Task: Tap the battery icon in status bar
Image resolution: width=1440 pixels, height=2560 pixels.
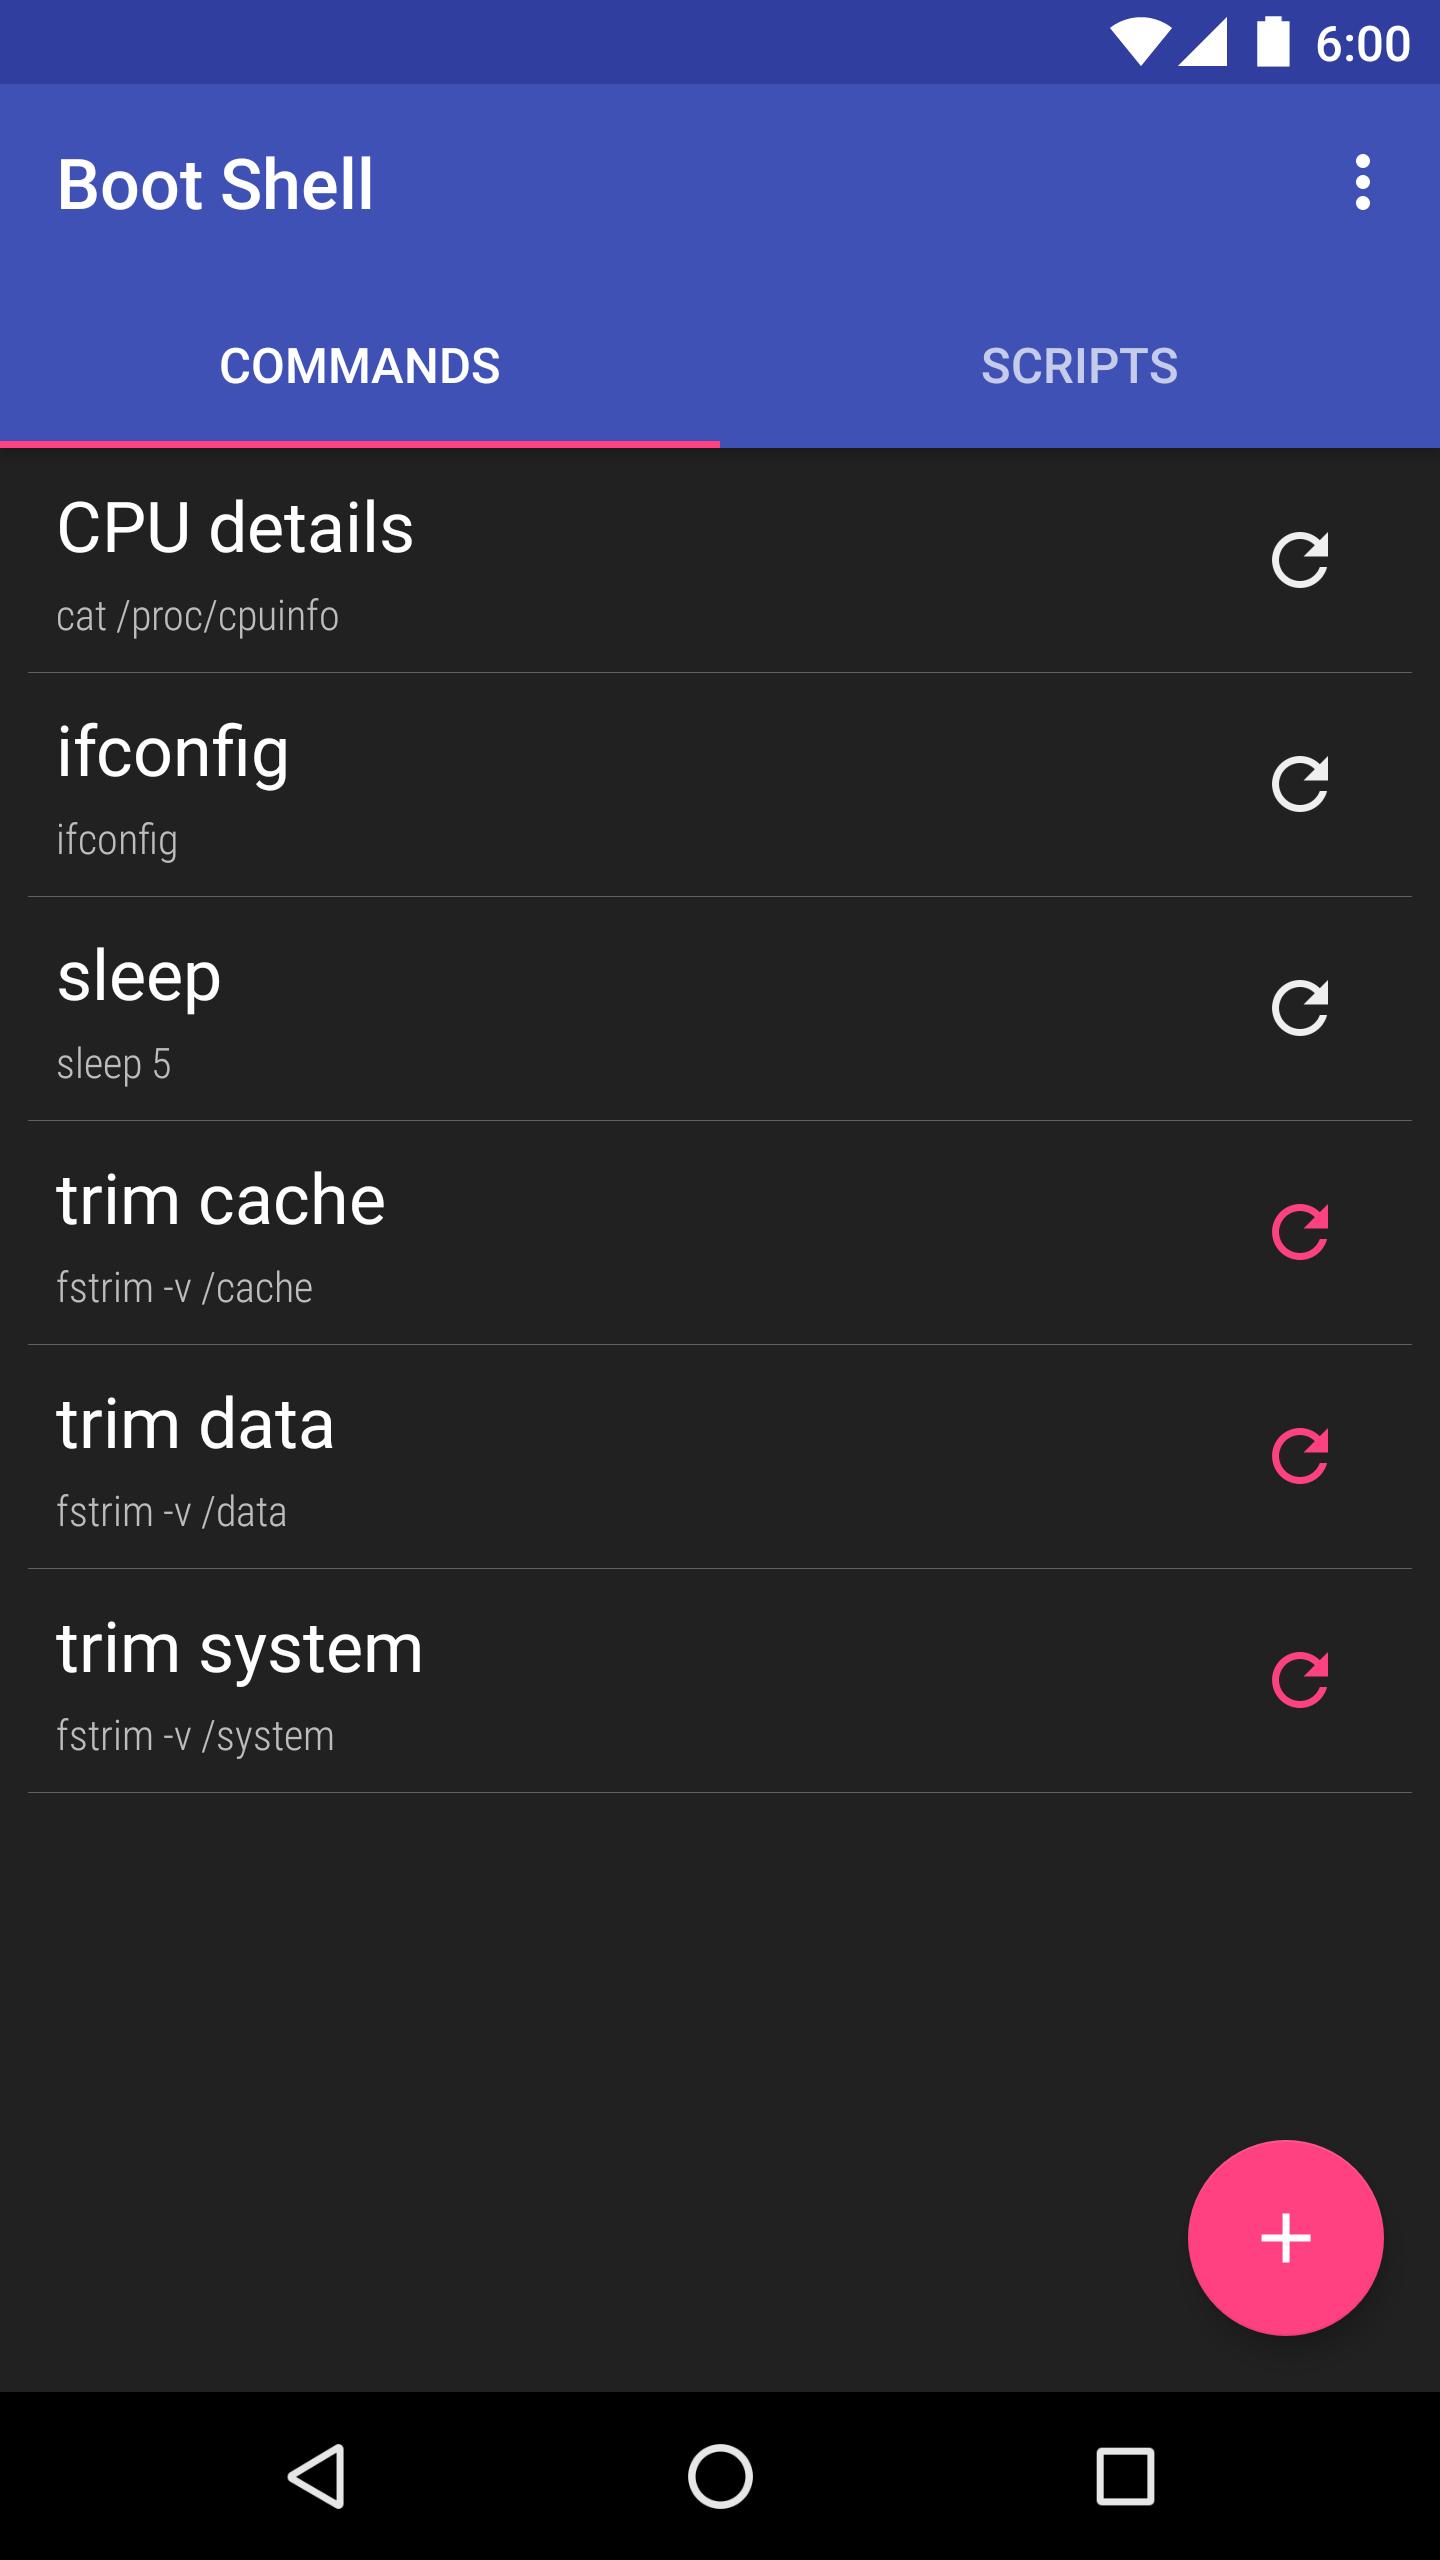Action: [x=1272, y=43]
